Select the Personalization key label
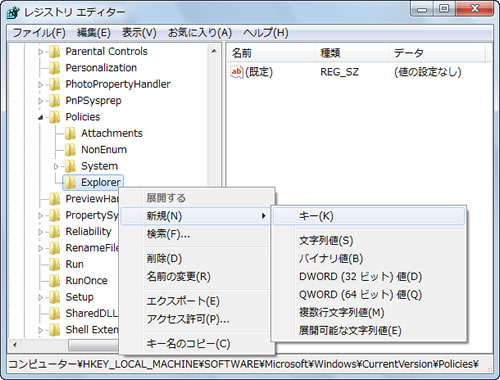500x380 pixels. 101,68
